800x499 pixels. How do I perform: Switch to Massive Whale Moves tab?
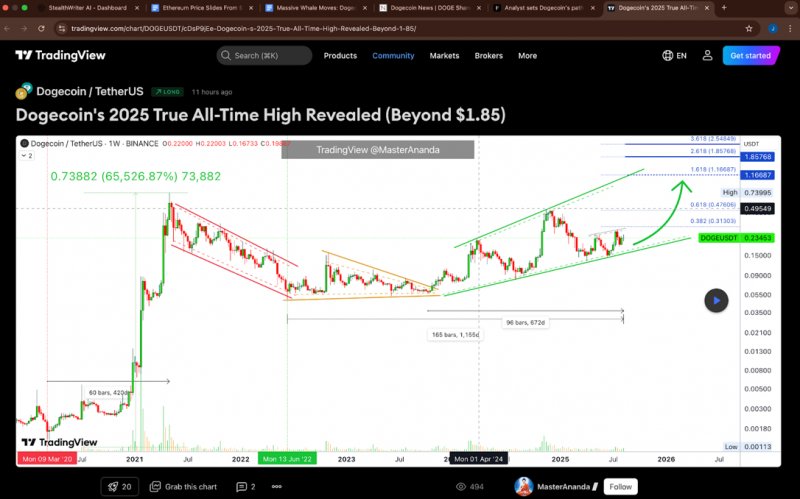(x=316, y=8)
